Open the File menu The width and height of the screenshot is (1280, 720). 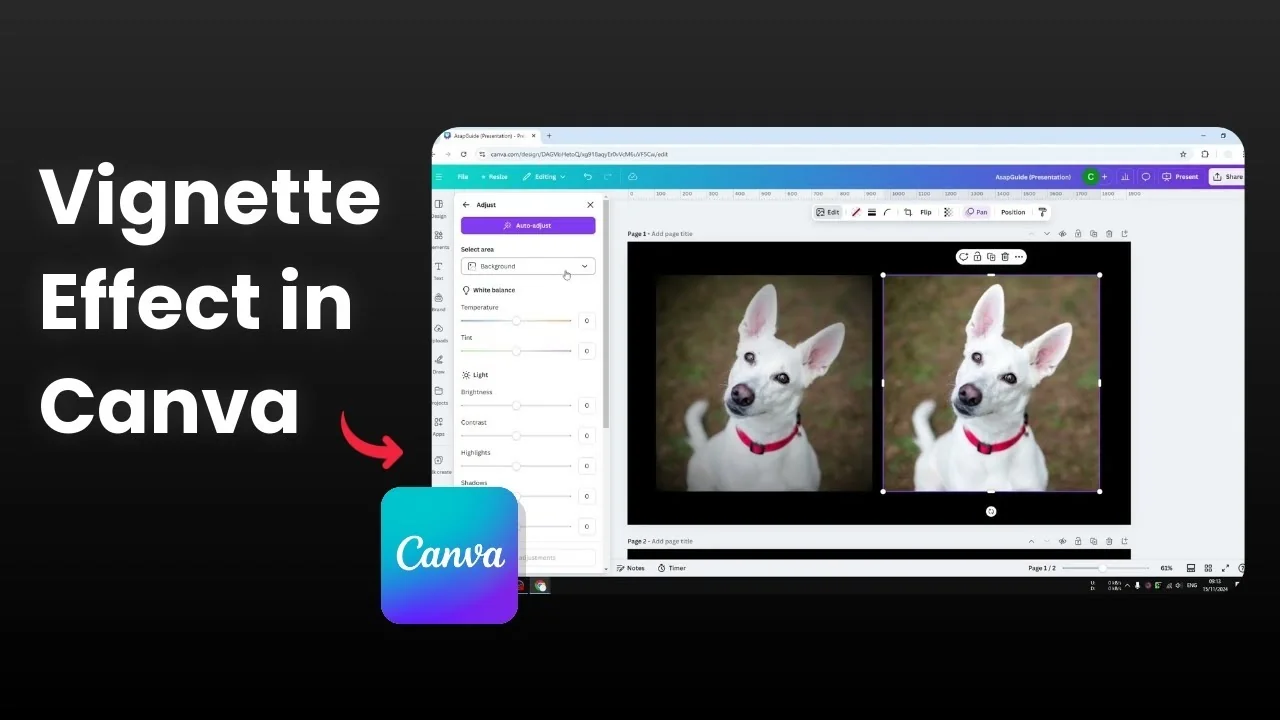[463, 177]
